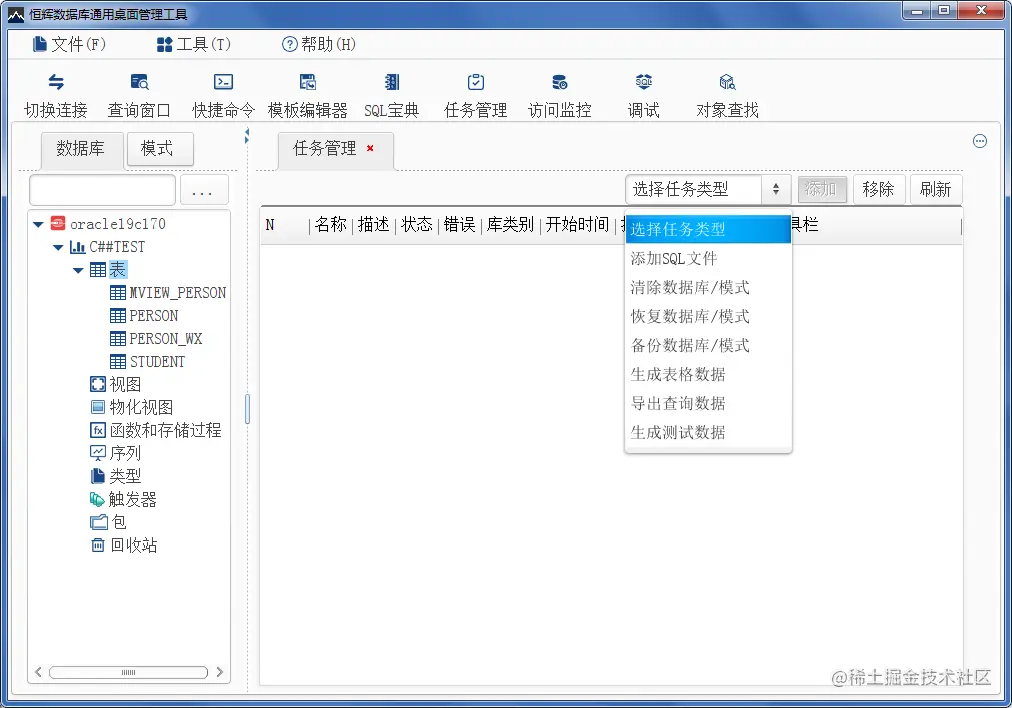Collapse the C##TEST schema node
This screenshot has height=708, width=1012.
[58, 247]
